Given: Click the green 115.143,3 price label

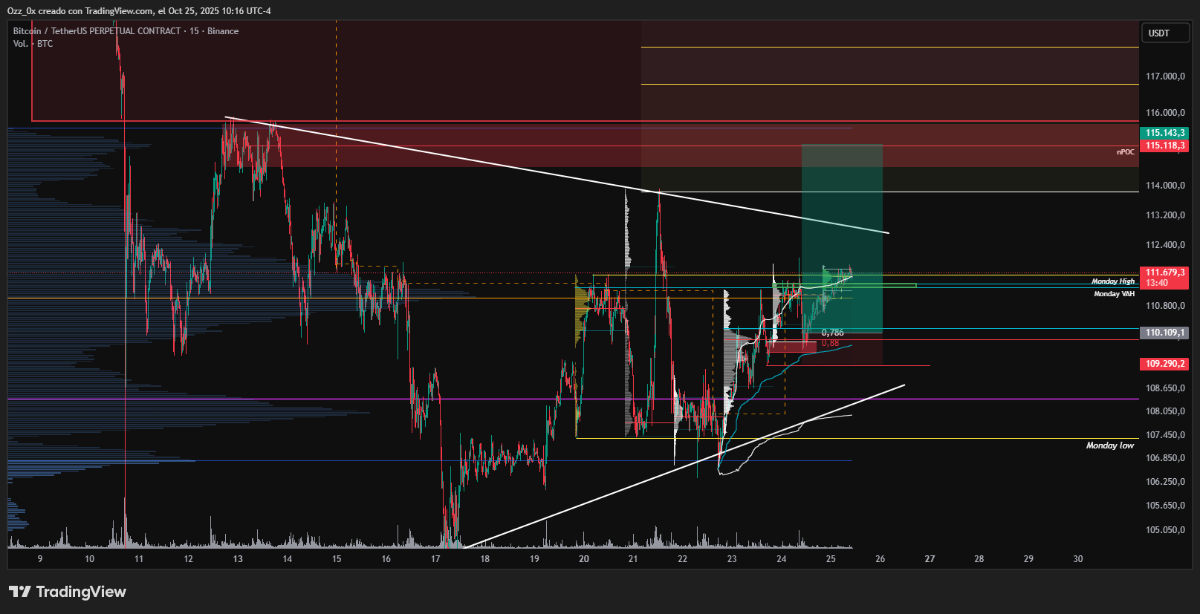Looking at the screenshot, I should [x=1166, y=133].
